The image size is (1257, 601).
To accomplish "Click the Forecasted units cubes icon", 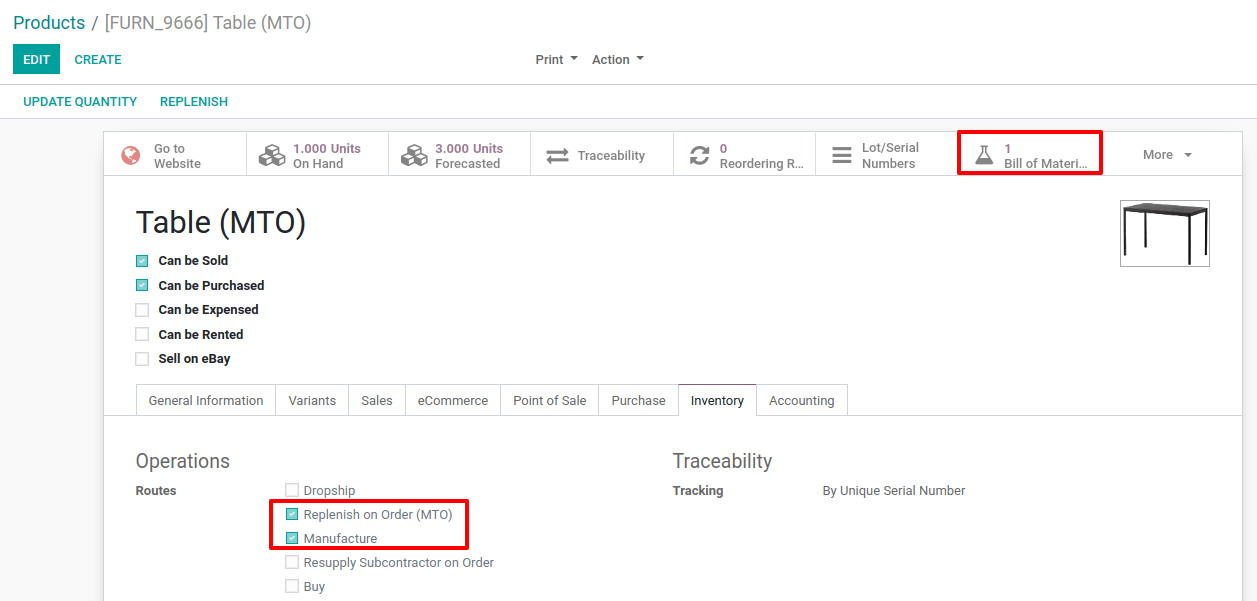I will coord(414,156).
